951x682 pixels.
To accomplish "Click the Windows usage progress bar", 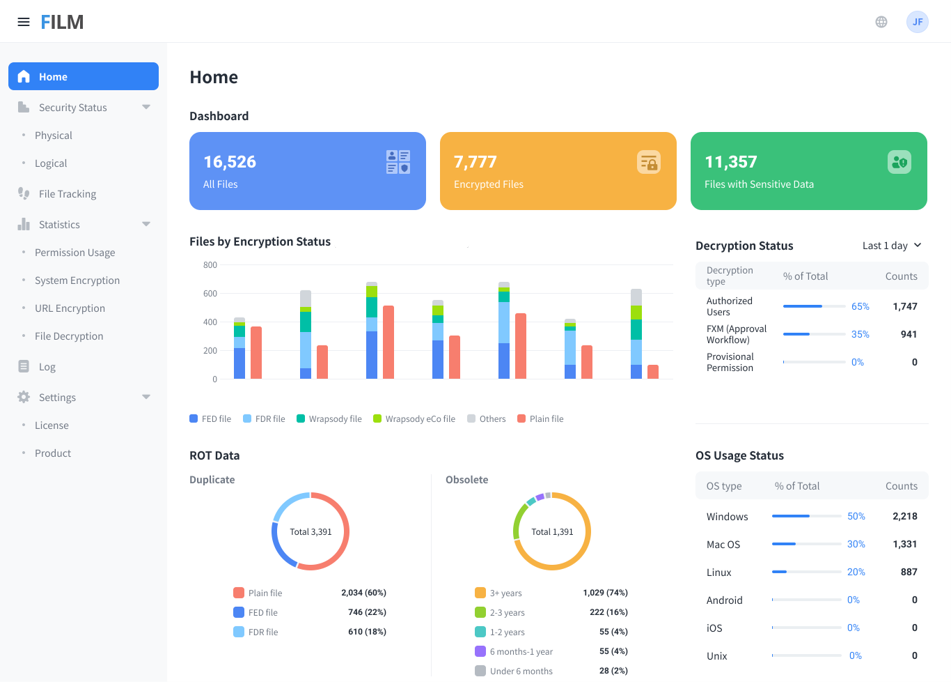I will [805, 517].
